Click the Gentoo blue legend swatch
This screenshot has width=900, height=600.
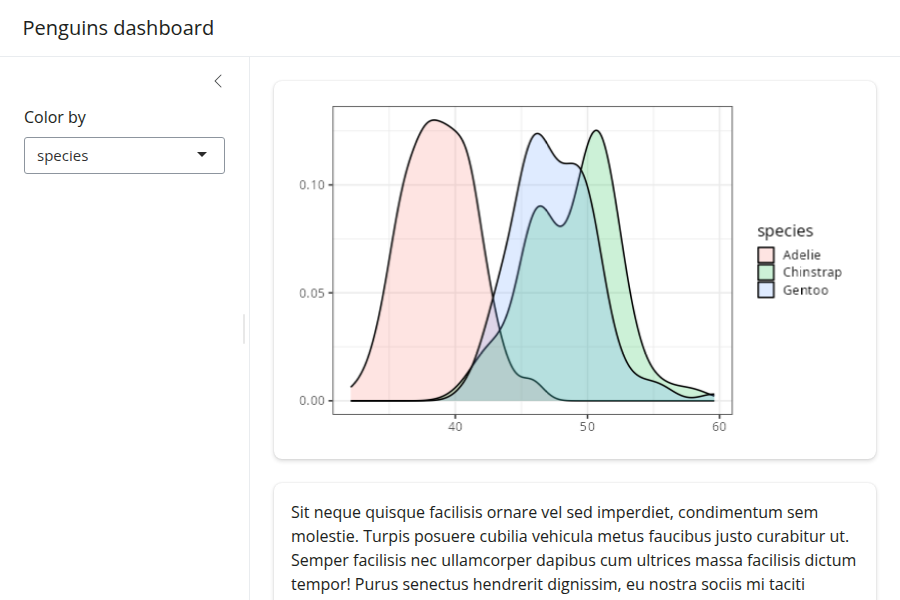pyautogui.click(x=766, y=290)
